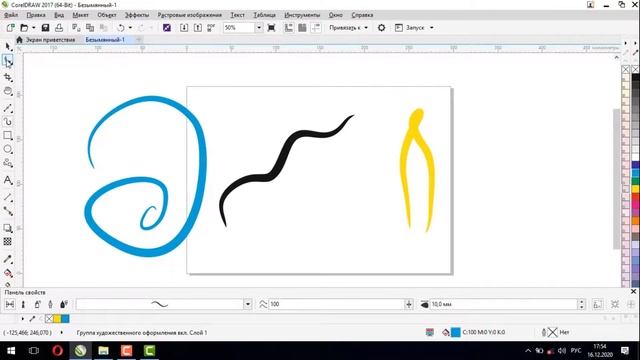Screen dimensions: 640x360
Task: Click the Undo arrow
Action: [x=120, y=28]
